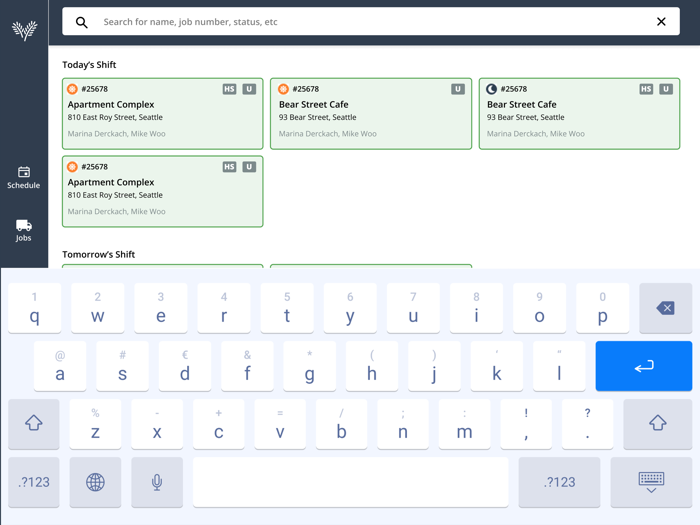
Task: Tap the t key
Action: pos(287,308)
